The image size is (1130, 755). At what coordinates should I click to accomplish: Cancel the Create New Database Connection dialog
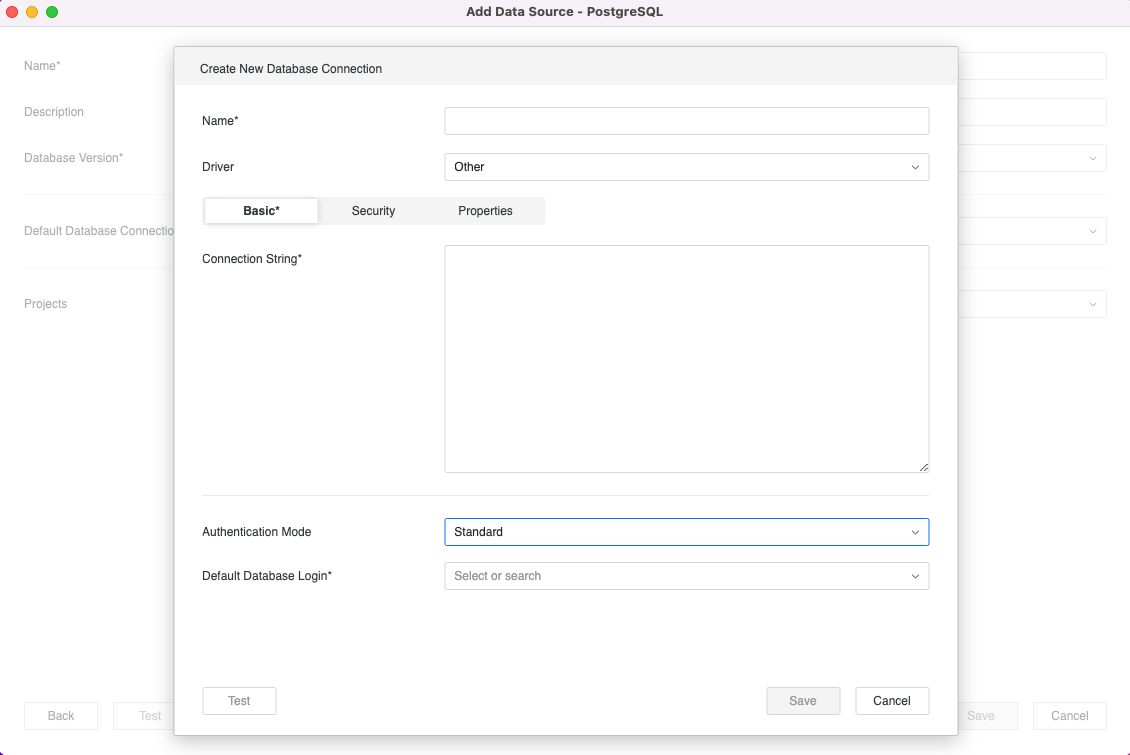892,701
